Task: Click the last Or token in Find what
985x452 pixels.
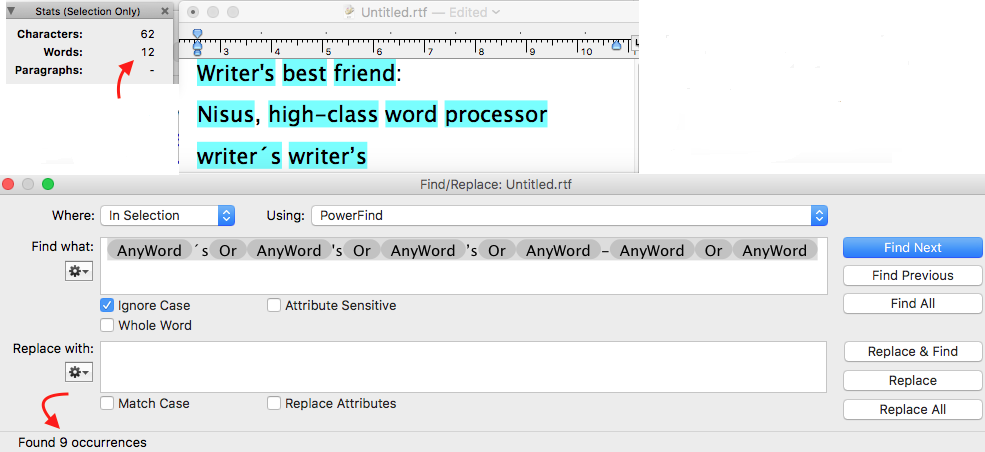Action: 714,251
